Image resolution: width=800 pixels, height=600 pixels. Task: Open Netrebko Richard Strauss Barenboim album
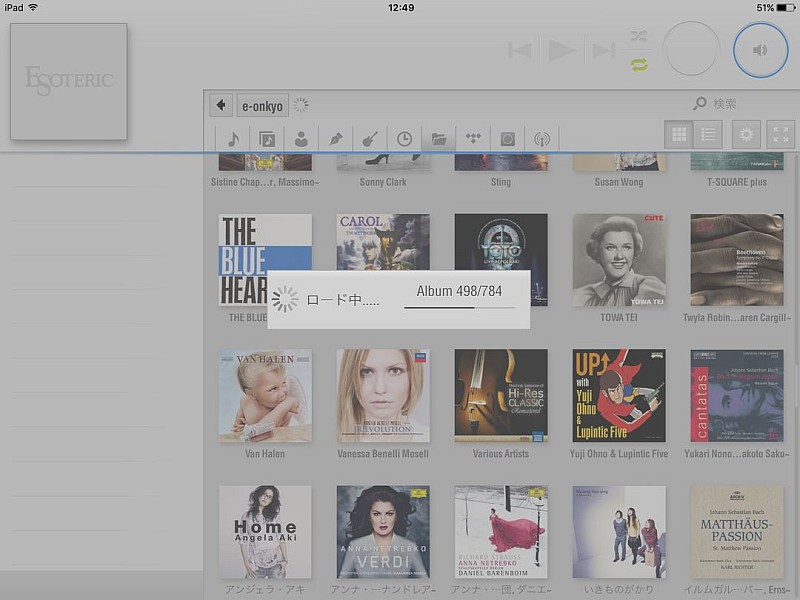coord(501,532)
